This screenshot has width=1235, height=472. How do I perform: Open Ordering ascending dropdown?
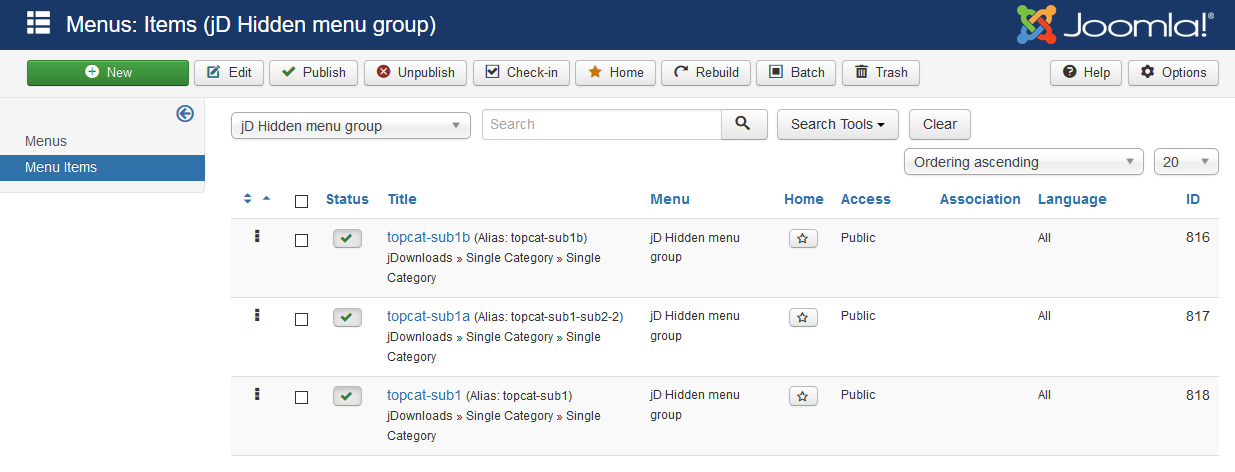(x=1024, y=162)
